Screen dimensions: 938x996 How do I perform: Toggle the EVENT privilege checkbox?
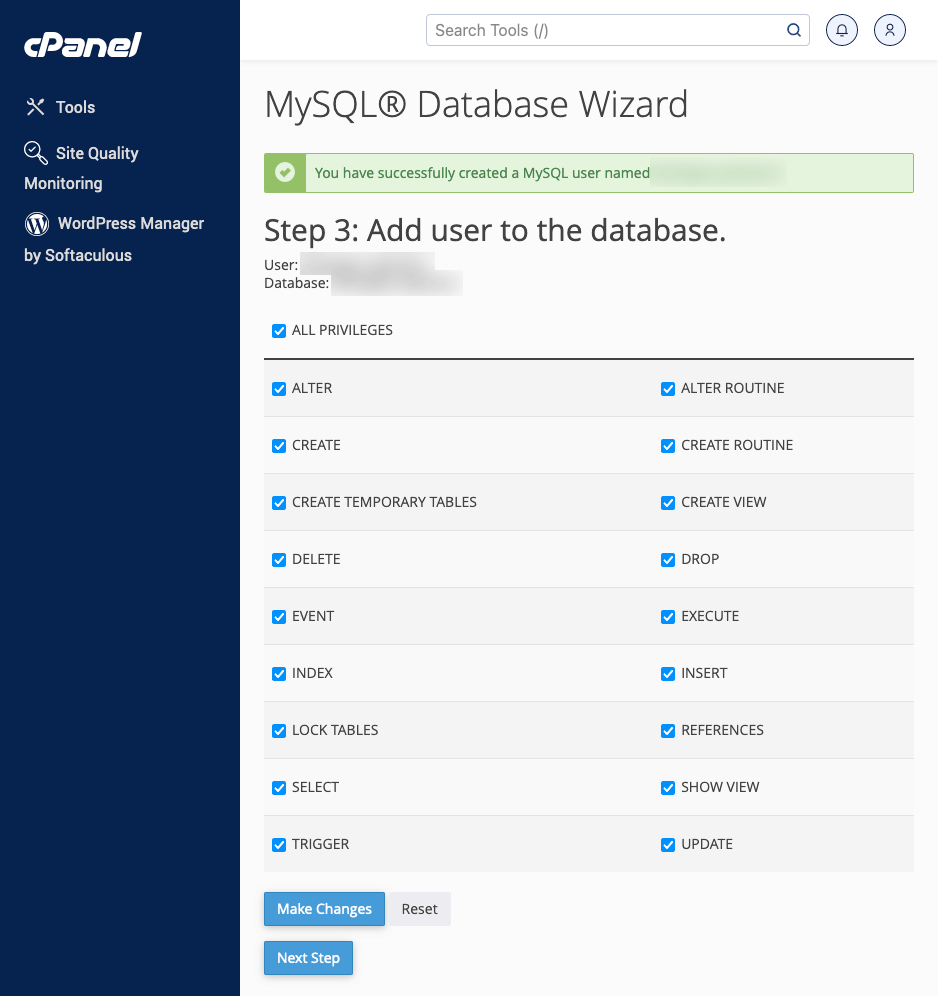pyautogui.click(x=279, y=617)
